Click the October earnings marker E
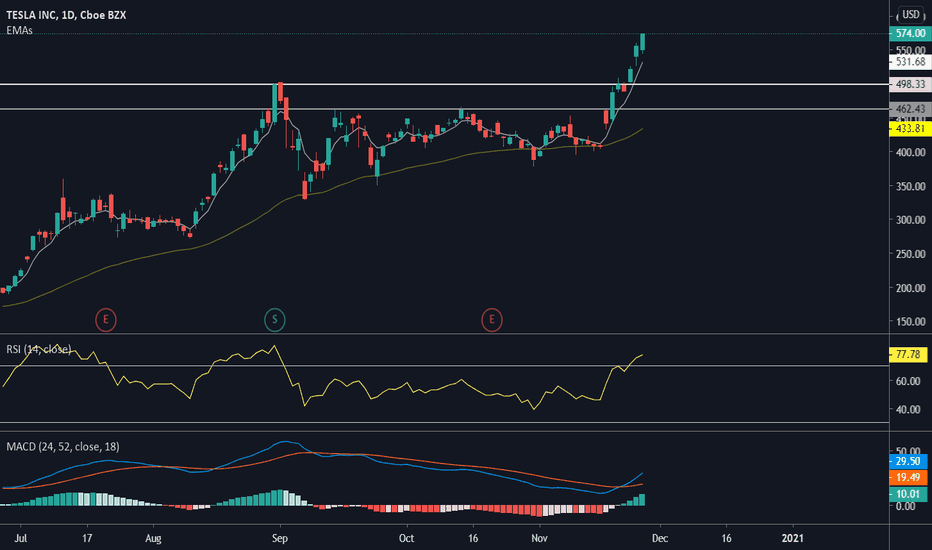The height and width of the screenshot is (550, 932). coord(492,320)
